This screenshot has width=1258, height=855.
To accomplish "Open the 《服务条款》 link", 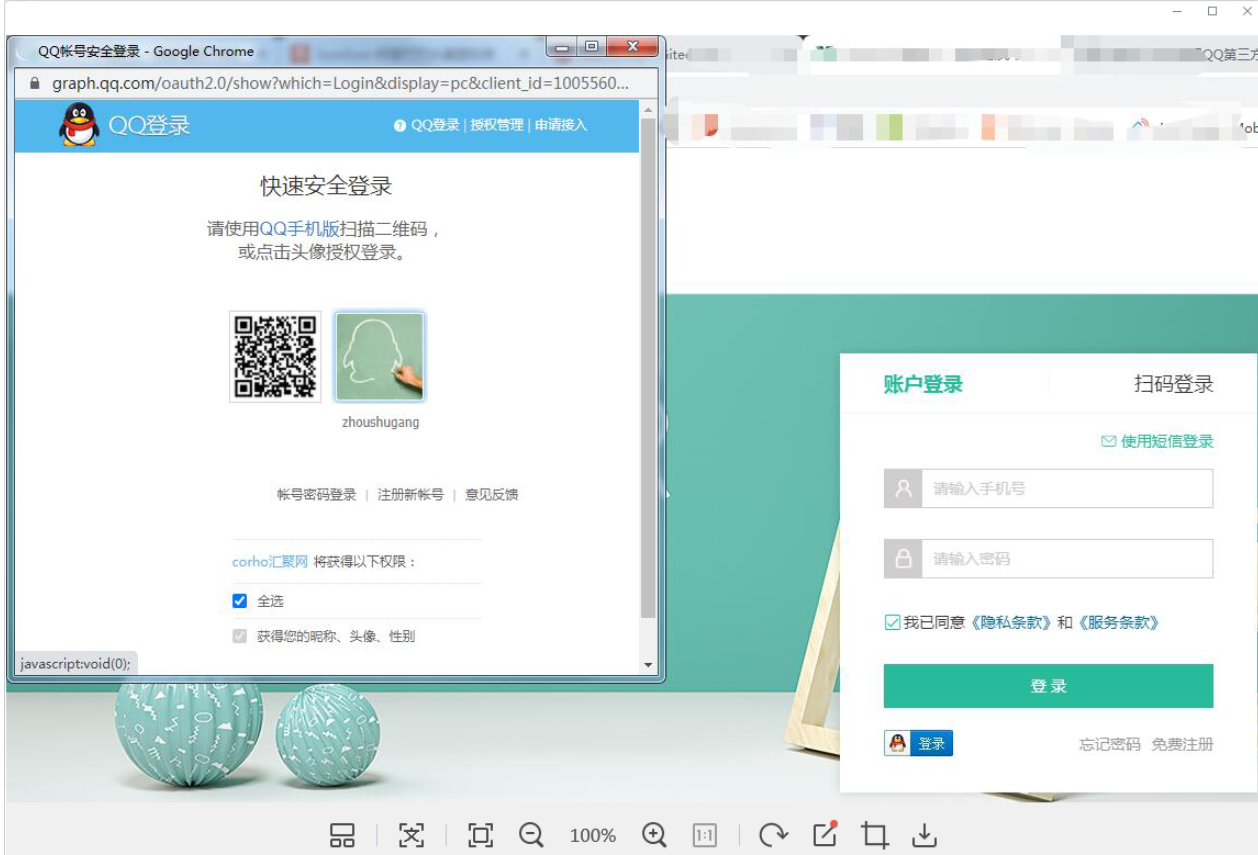I will pyautogui.click(x=1118, y=622).
